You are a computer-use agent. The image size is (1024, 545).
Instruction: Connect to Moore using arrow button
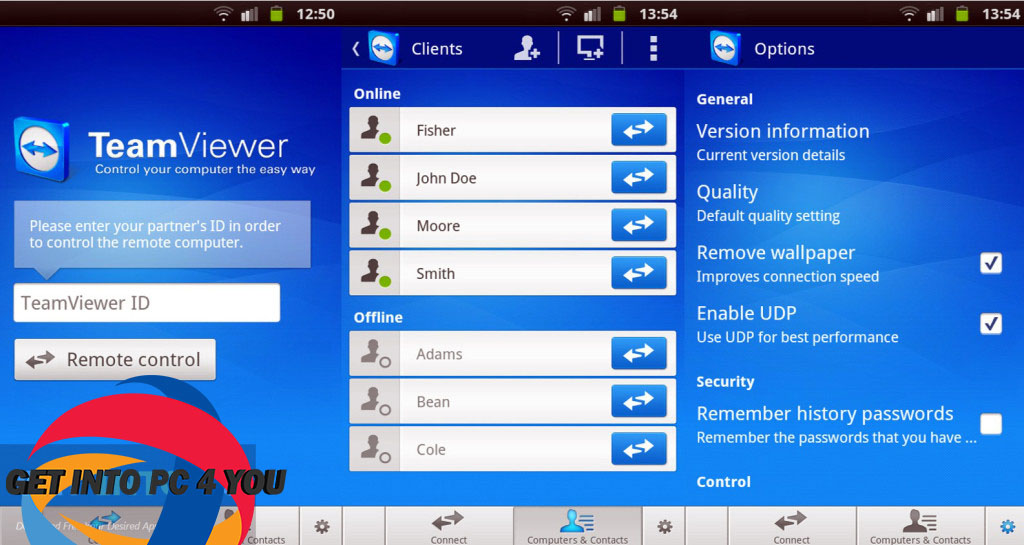639,225
